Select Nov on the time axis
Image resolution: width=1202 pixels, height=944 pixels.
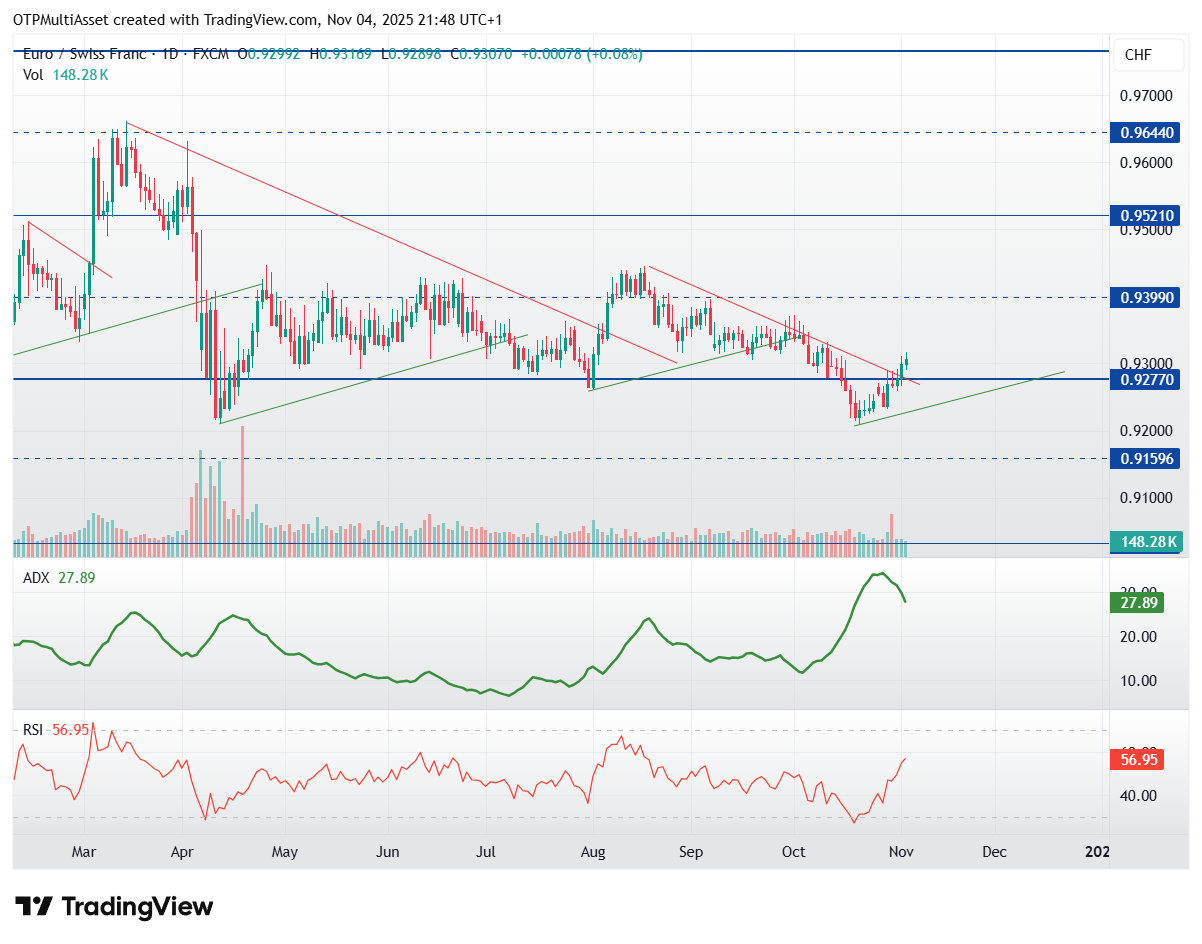click(900, 852)
